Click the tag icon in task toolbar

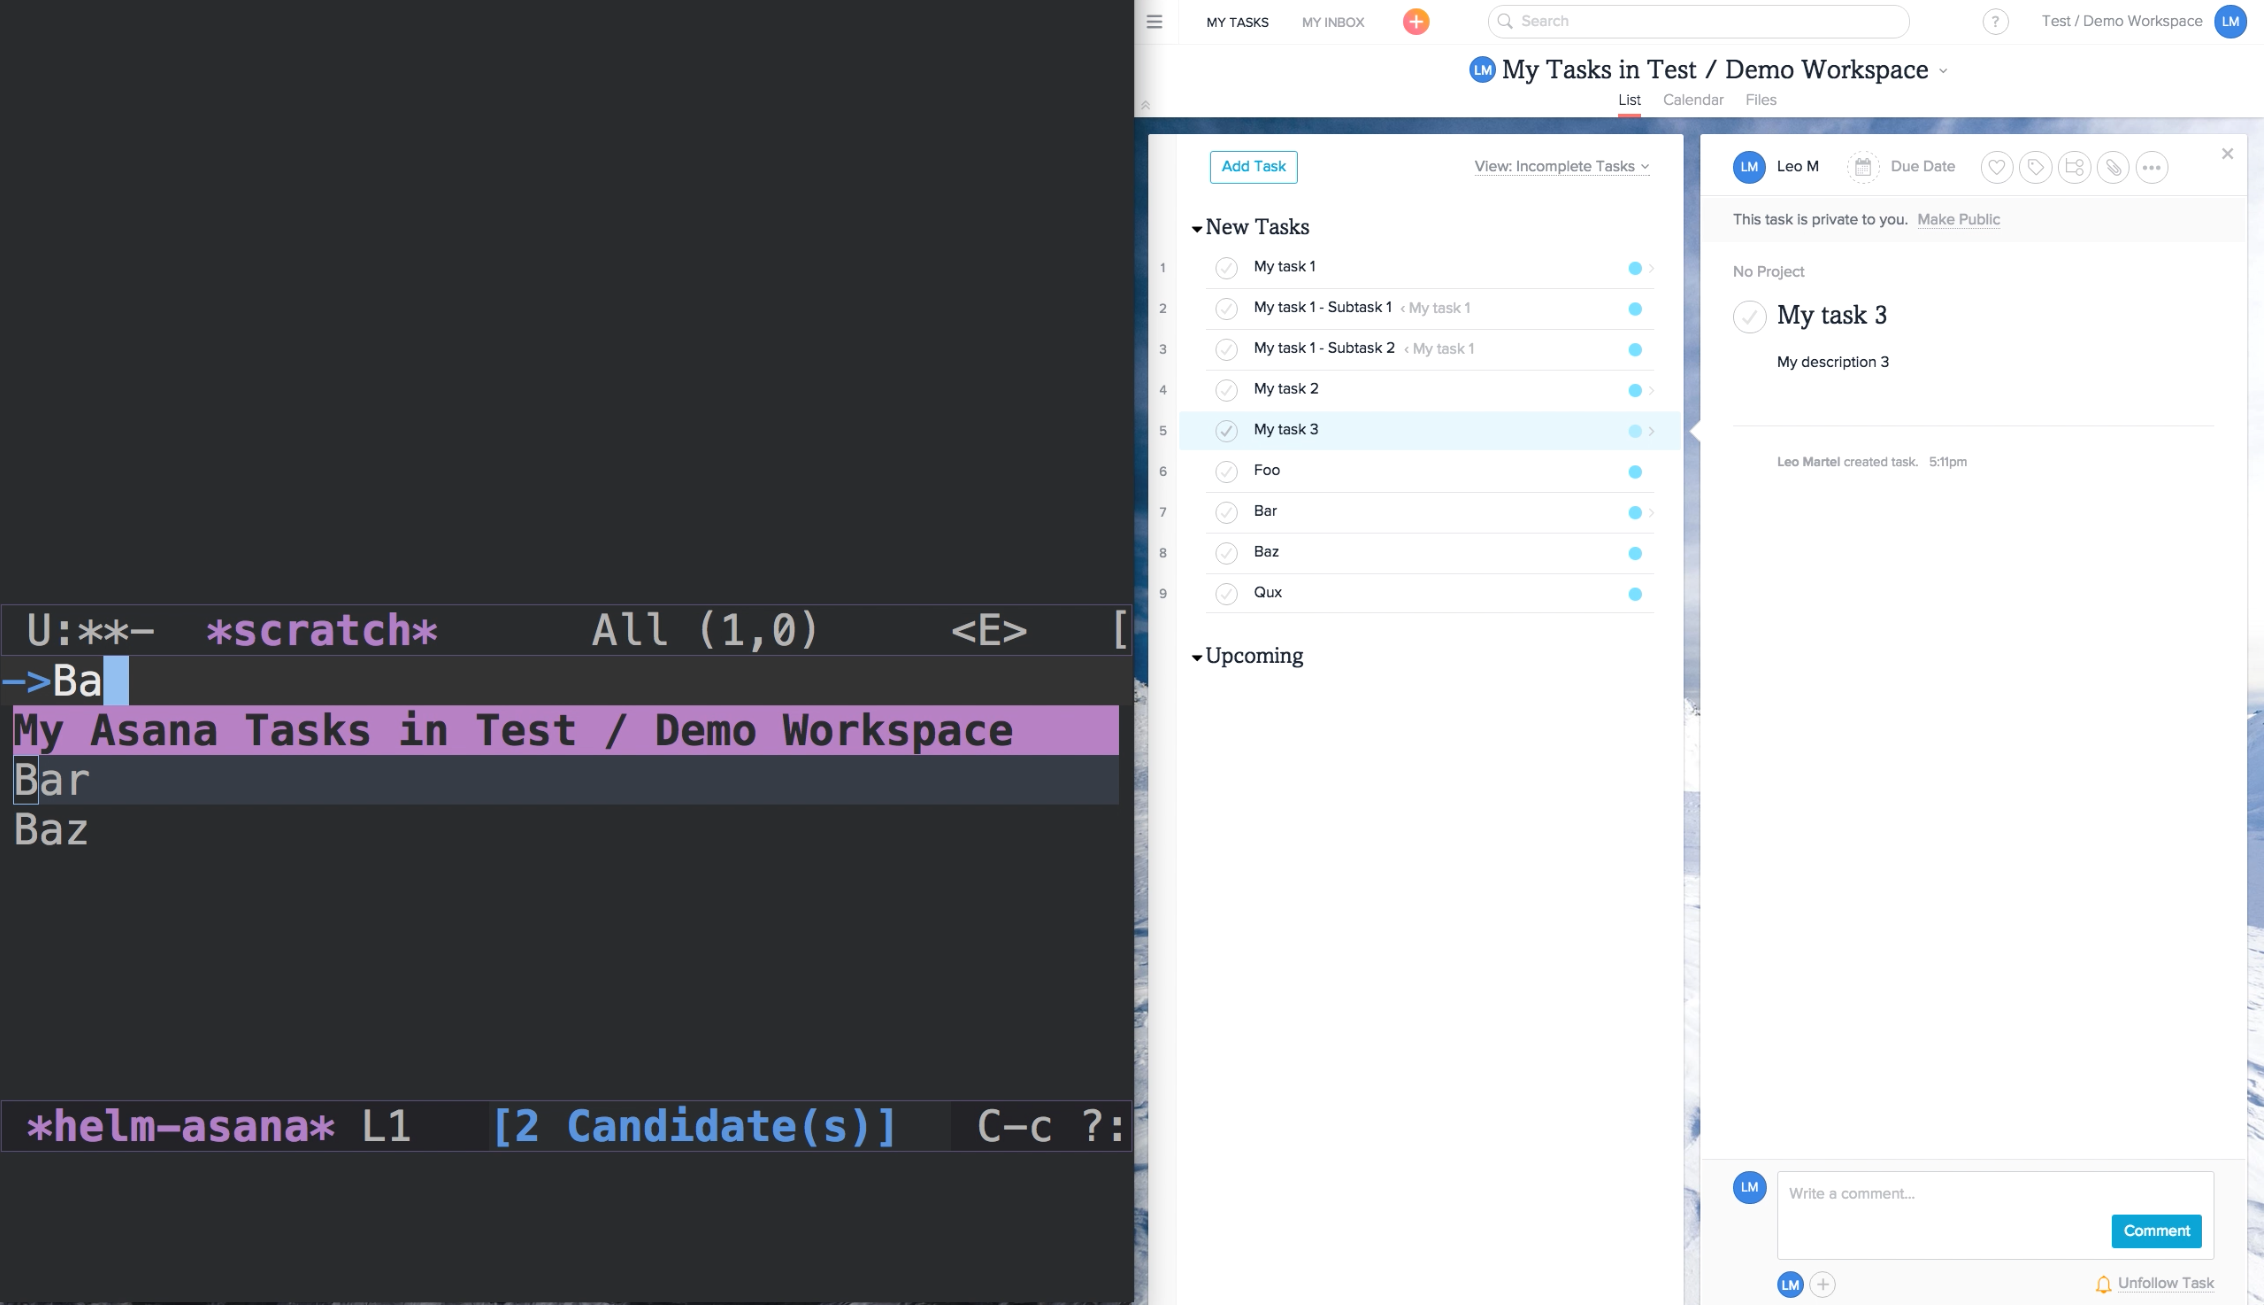pyautogui.click(x=2035, y=168)
